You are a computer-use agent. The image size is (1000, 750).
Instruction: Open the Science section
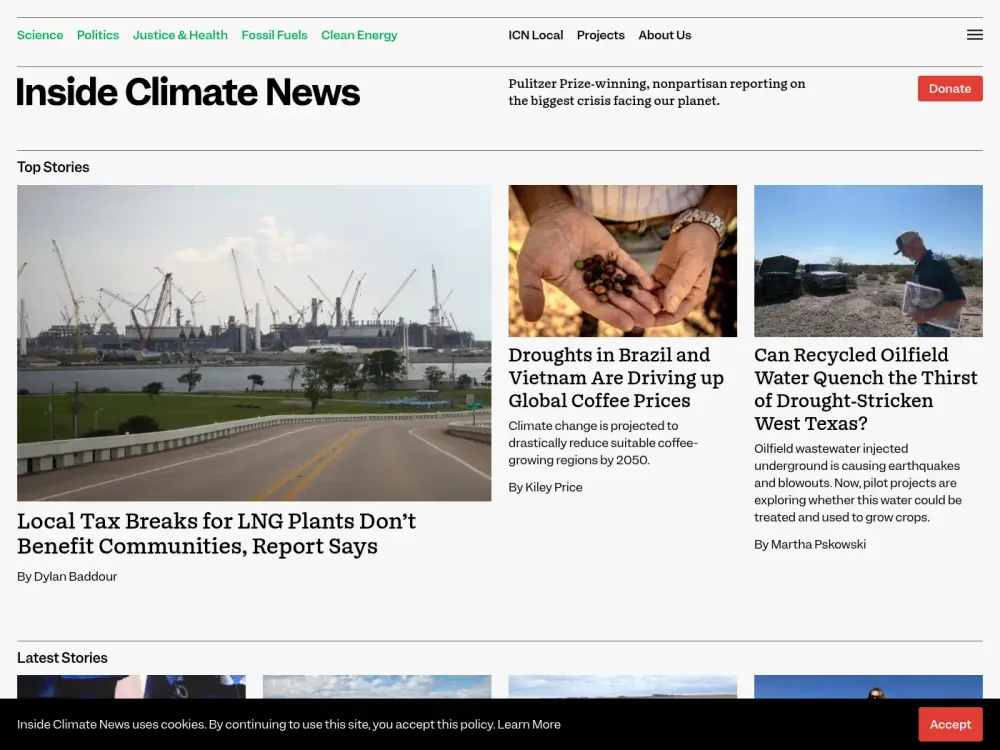(39, 35)
